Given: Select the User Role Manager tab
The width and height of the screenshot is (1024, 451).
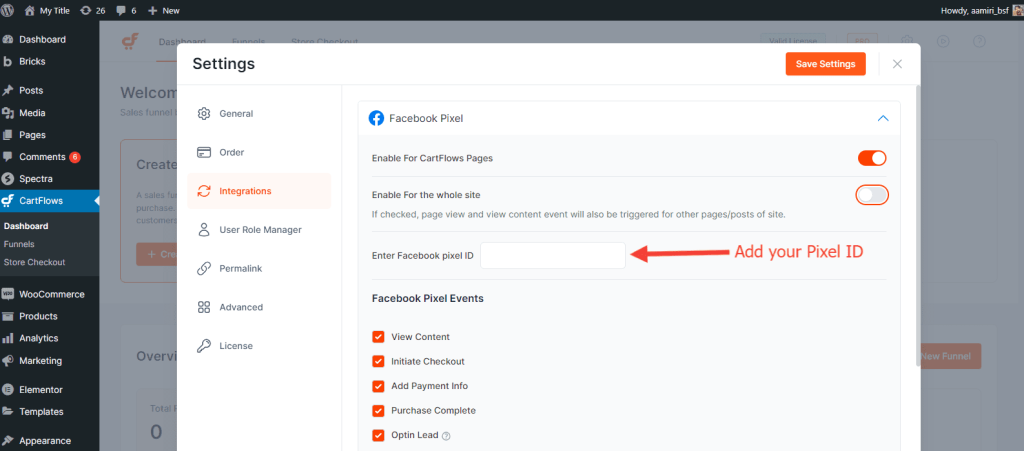Looking at the screenshot, I should pos(259,230).
